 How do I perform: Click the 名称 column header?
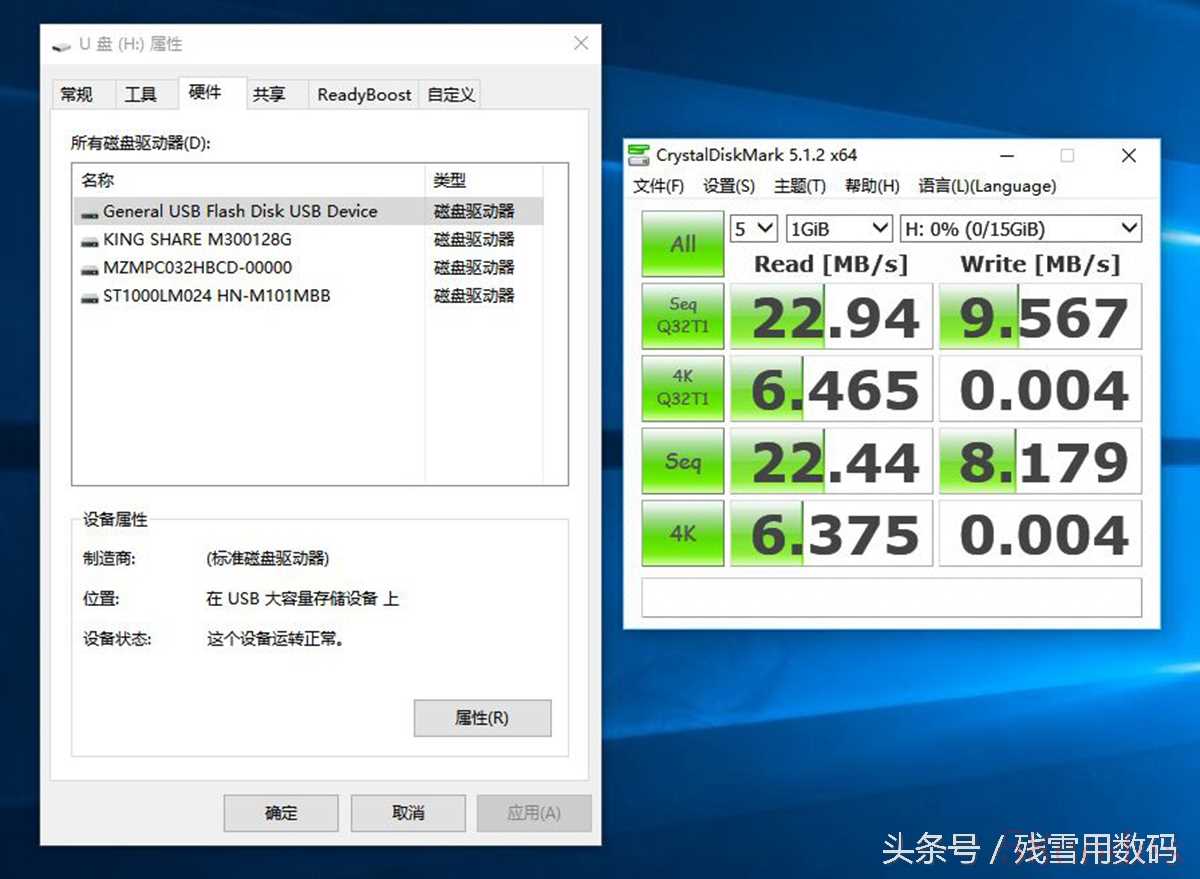(x=250, y=180)
